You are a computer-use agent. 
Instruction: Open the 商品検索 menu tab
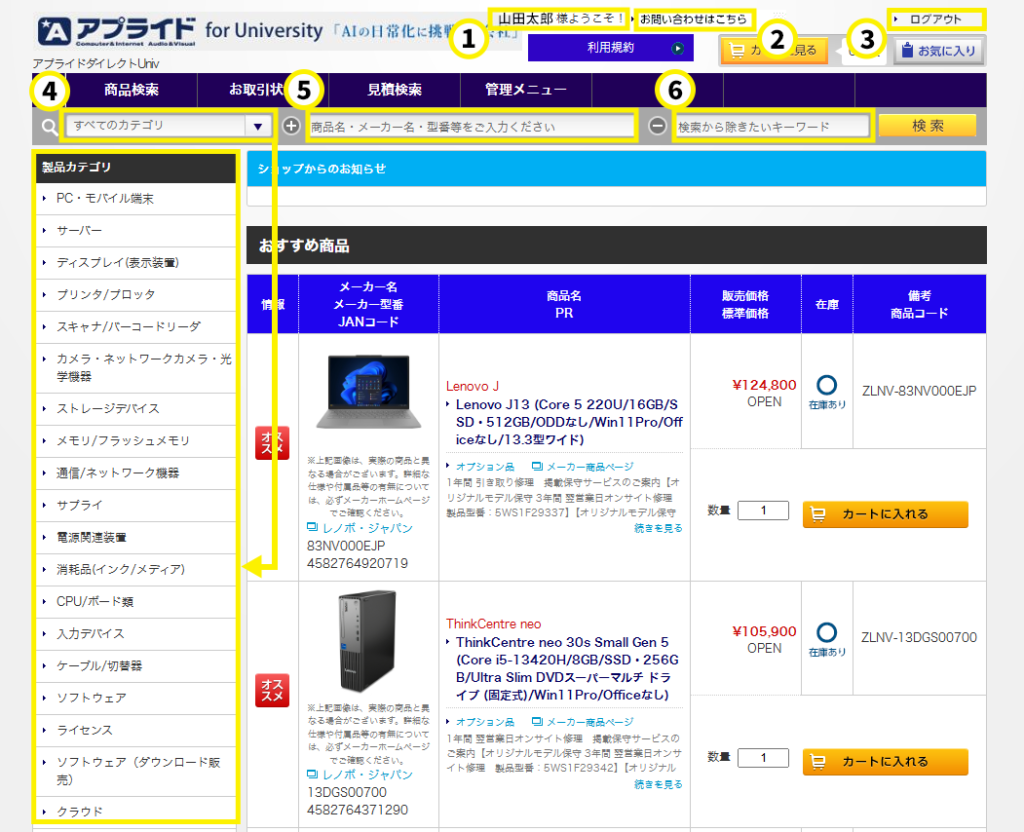click(131, 90)
